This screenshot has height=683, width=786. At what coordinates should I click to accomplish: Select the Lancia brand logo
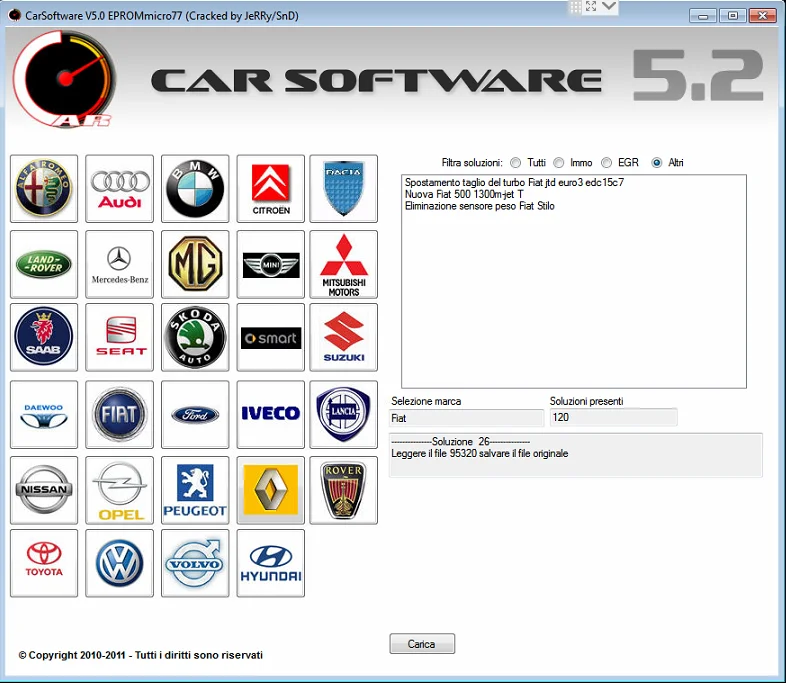[x=343, y=414]
